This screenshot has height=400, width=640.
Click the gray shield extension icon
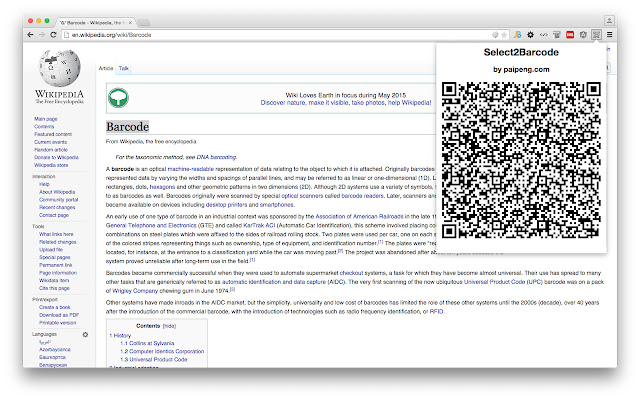(x=583, y=35)
